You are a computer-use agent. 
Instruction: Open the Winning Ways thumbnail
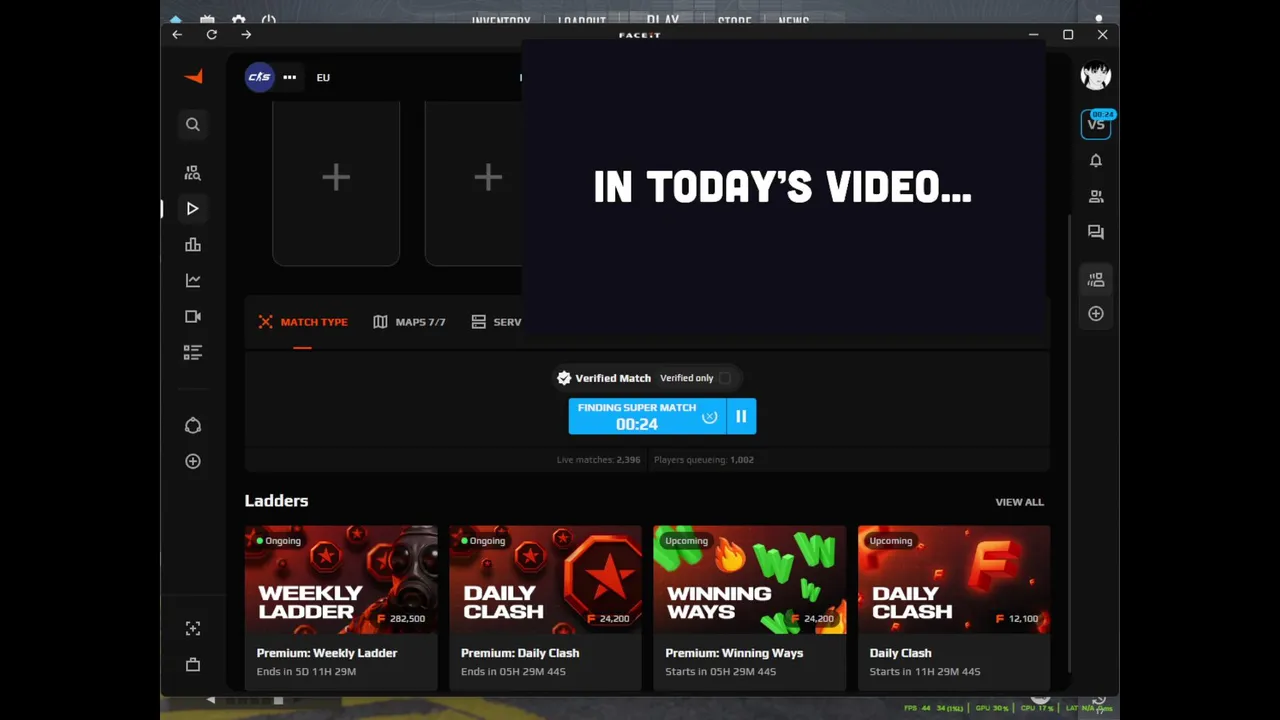click(749, 580)
